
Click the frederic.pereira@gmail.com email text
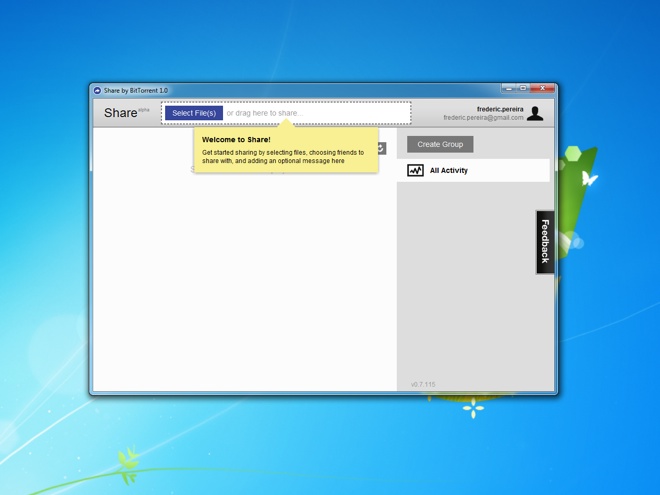[483, 117]
